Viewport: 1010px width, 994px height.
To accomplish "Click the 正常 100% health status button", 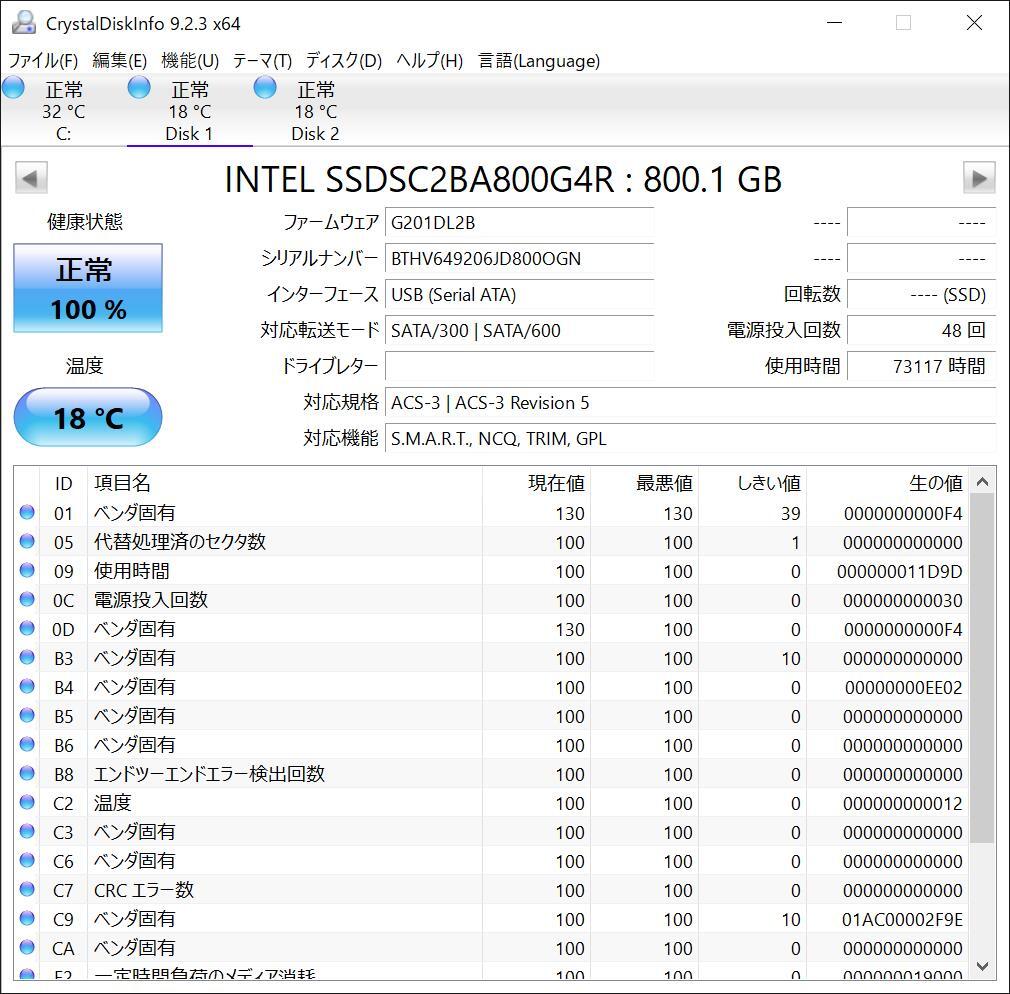I will tap(88, 288).
